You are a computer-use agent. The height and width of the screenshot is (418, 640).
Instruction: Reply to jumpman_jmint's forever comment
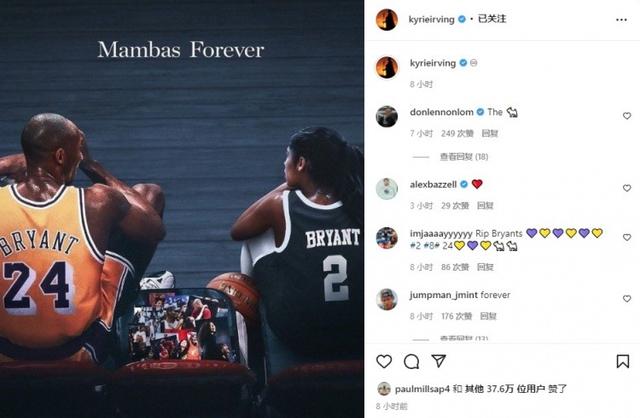pyautogui.click(x=488, y=316)
